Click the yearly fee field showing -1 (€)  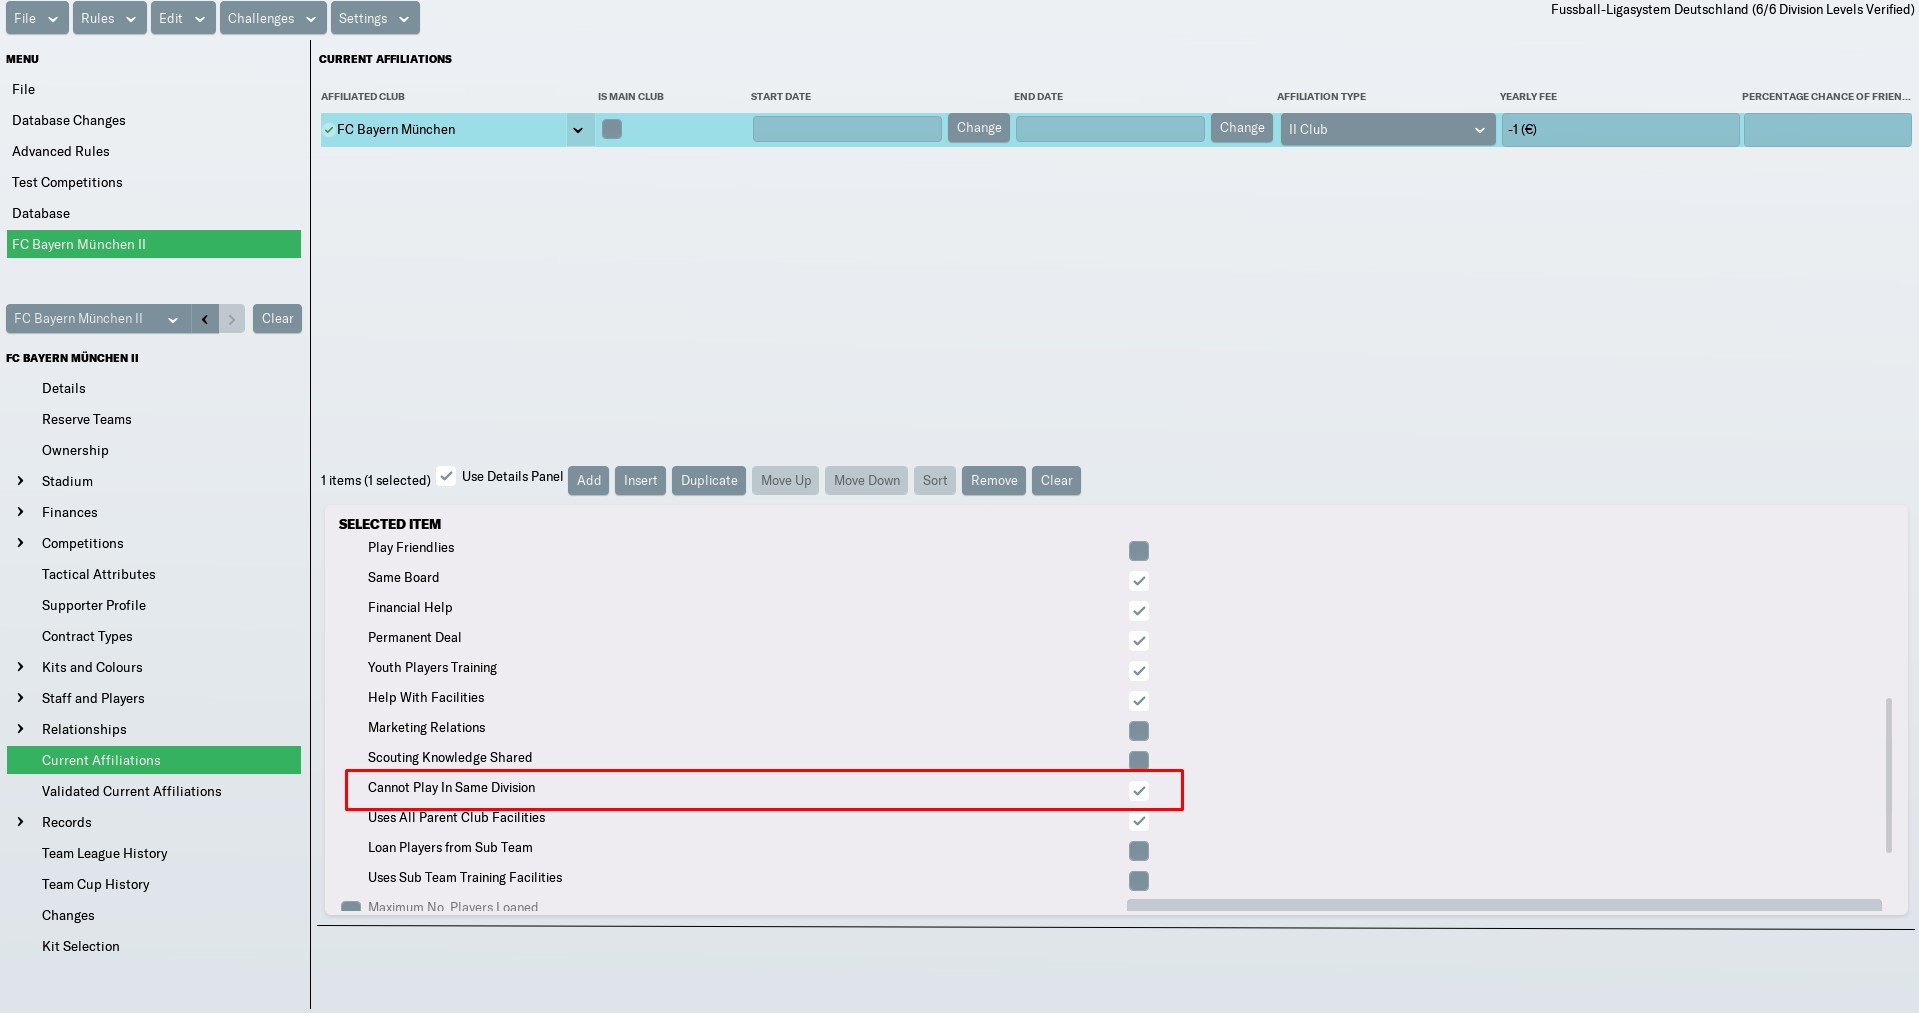tap(1620, 130)
